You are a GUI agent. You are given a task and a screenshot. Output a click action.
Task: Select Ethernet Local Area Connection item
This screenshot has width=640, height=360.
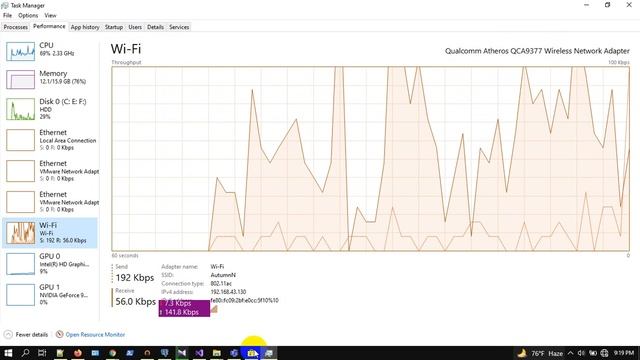[50, 140]
